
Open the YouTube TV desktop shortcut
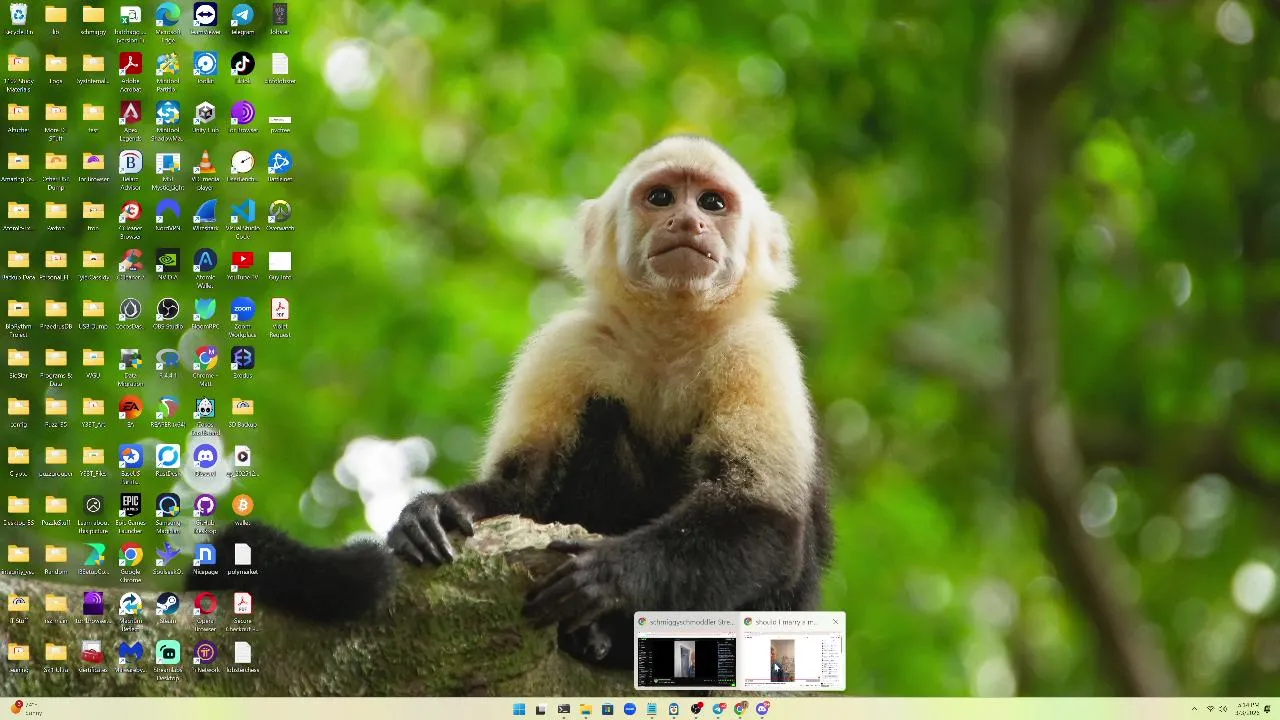[x=242, y=264]
